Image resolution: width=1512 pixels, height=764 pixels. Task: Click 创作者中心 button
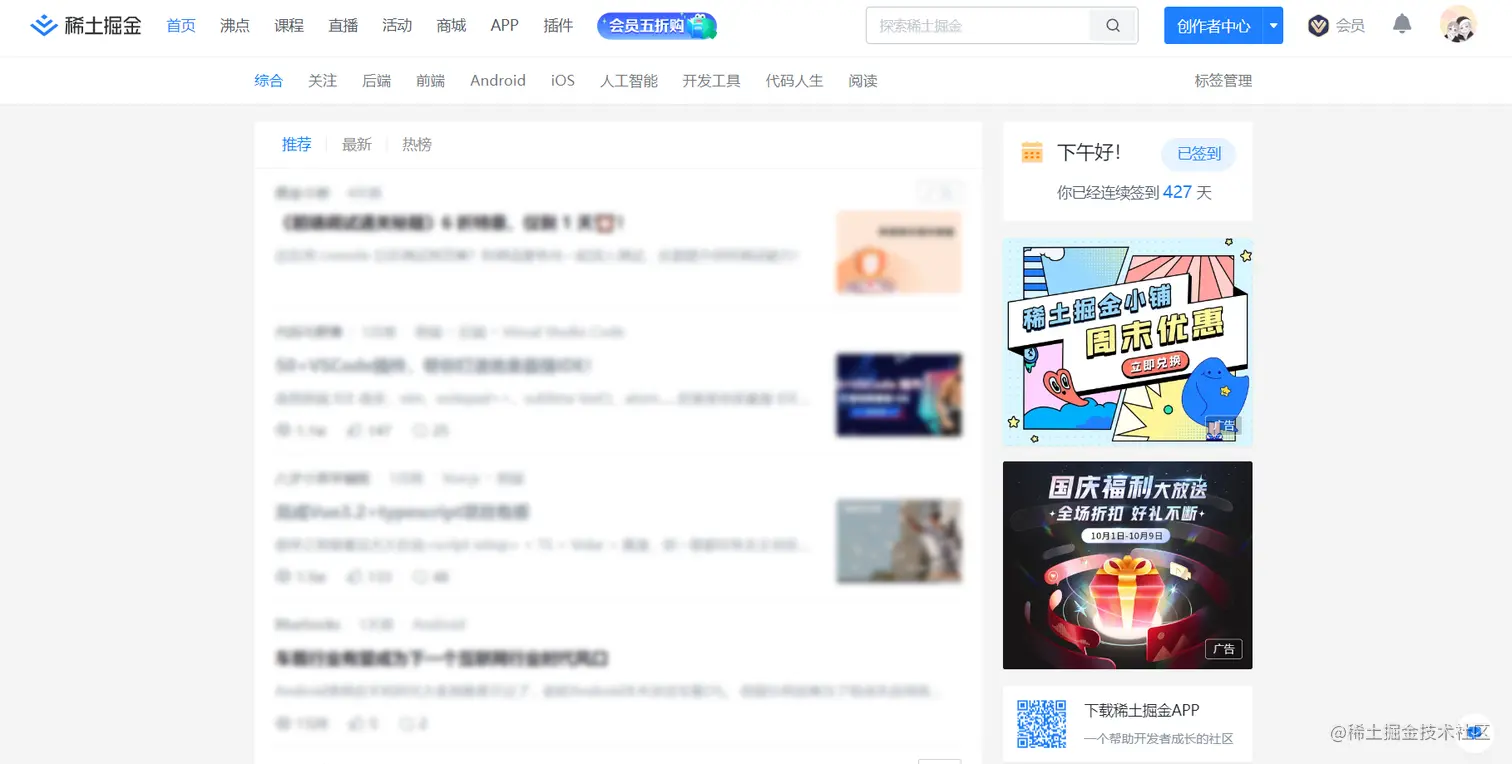(x=1213, y=26)
